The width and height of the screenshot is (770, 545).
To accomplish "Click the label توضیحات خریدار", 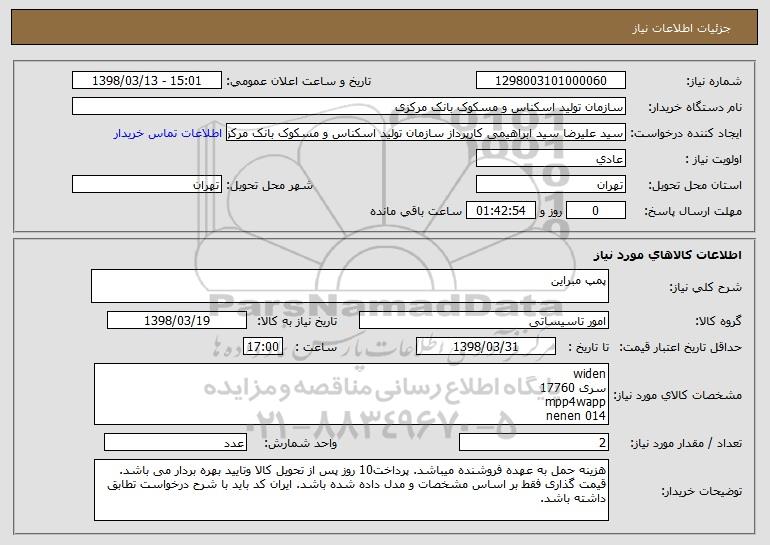I will point(701,491).
